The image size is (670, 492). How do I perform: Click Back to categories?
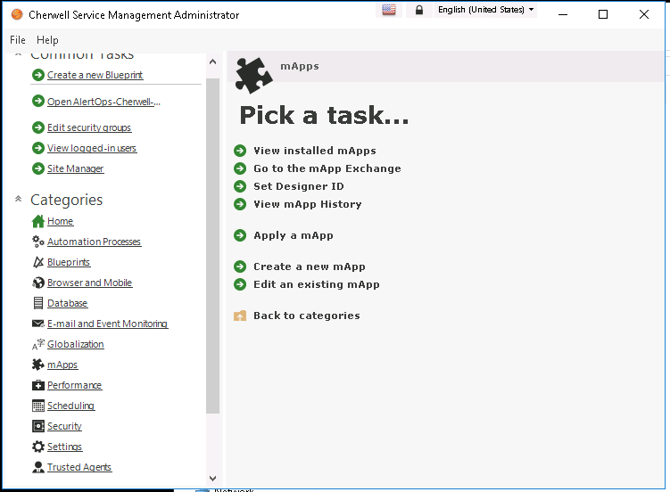click(306, 316)
